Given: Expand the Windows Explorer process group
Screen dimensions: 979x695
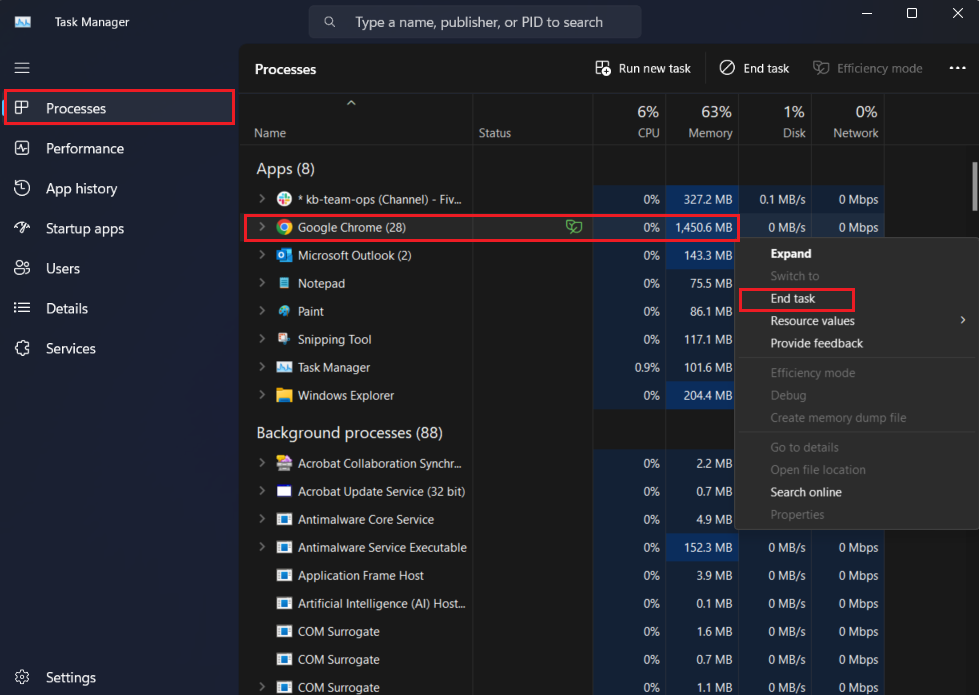Looking at the screenshot, I should 262,395.
